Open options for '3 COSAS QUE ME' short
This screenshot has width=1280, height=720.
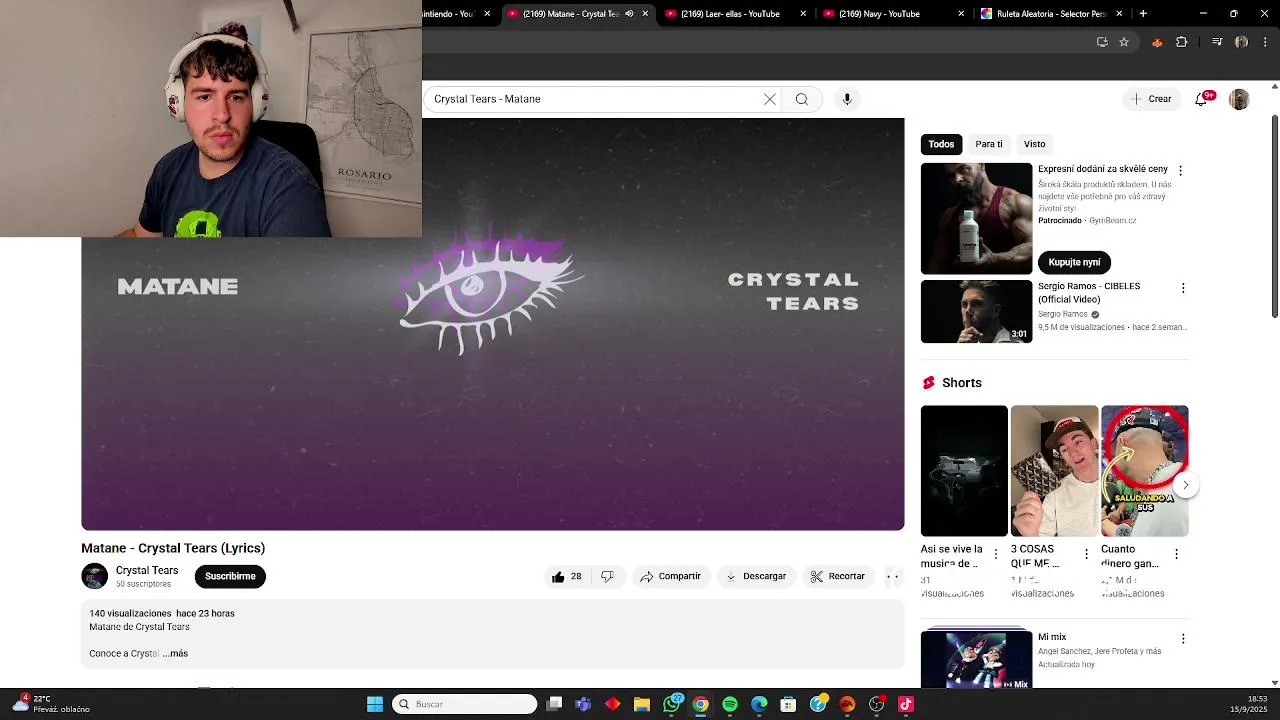(1086, 554)
